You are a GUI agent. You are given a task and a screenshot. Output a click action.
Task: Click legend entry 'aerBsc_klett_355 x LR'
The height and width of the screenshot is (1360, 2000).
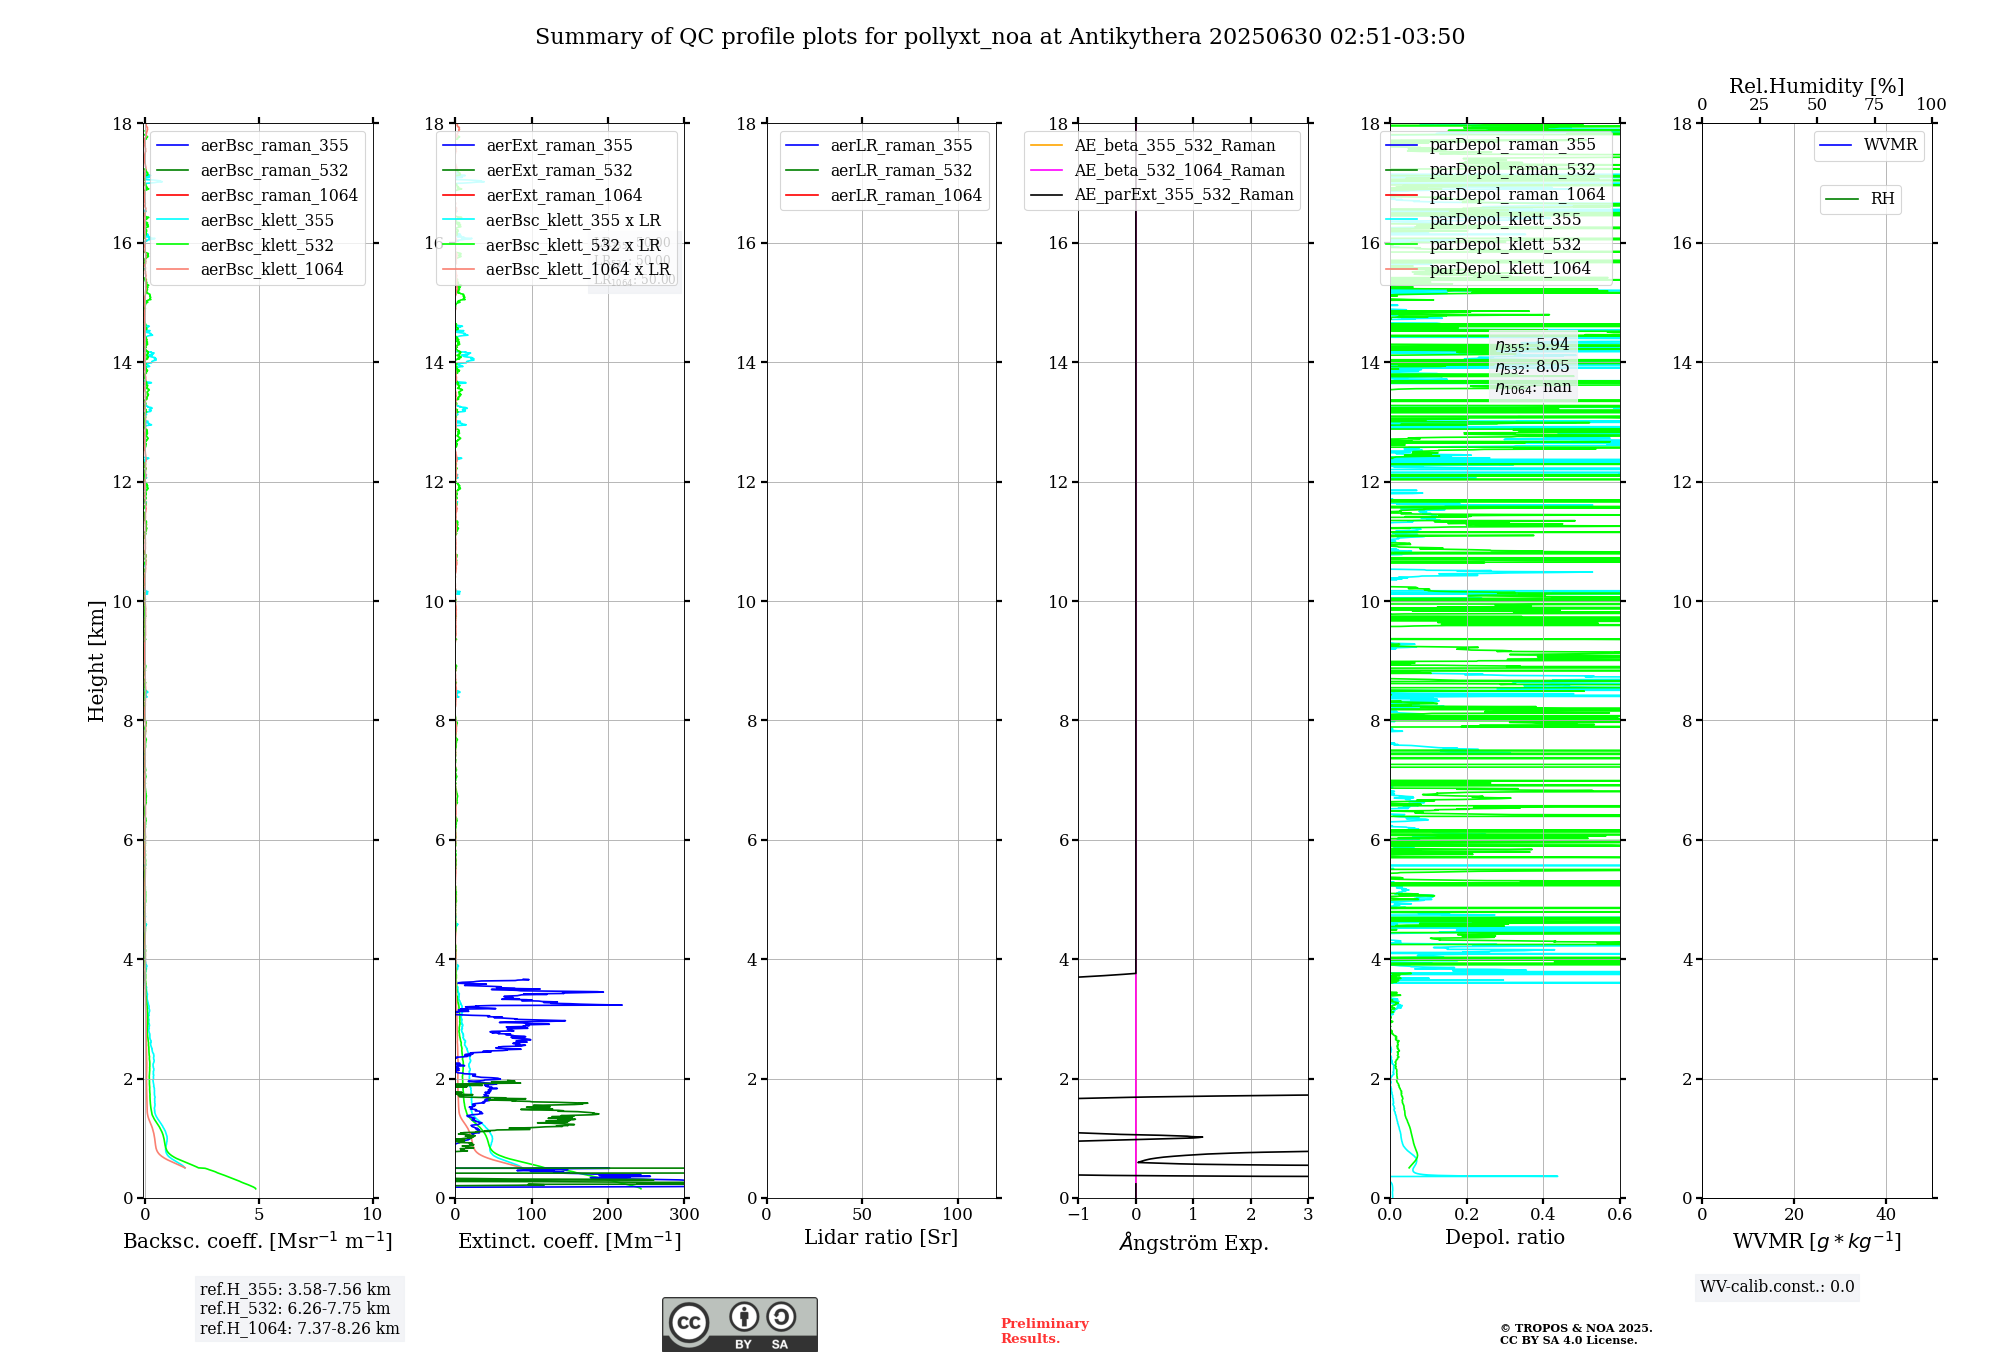[x=573, y=221]
